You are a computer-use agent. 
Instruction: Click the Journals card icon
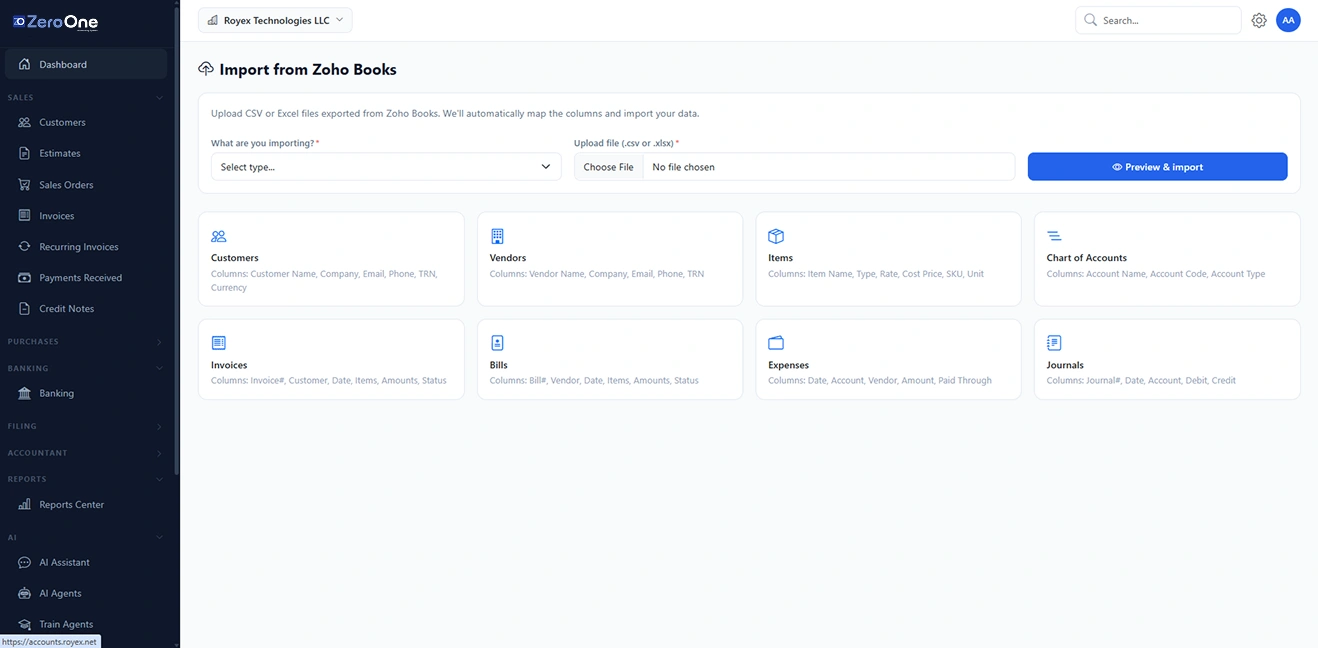click(x=1054, y=343)
